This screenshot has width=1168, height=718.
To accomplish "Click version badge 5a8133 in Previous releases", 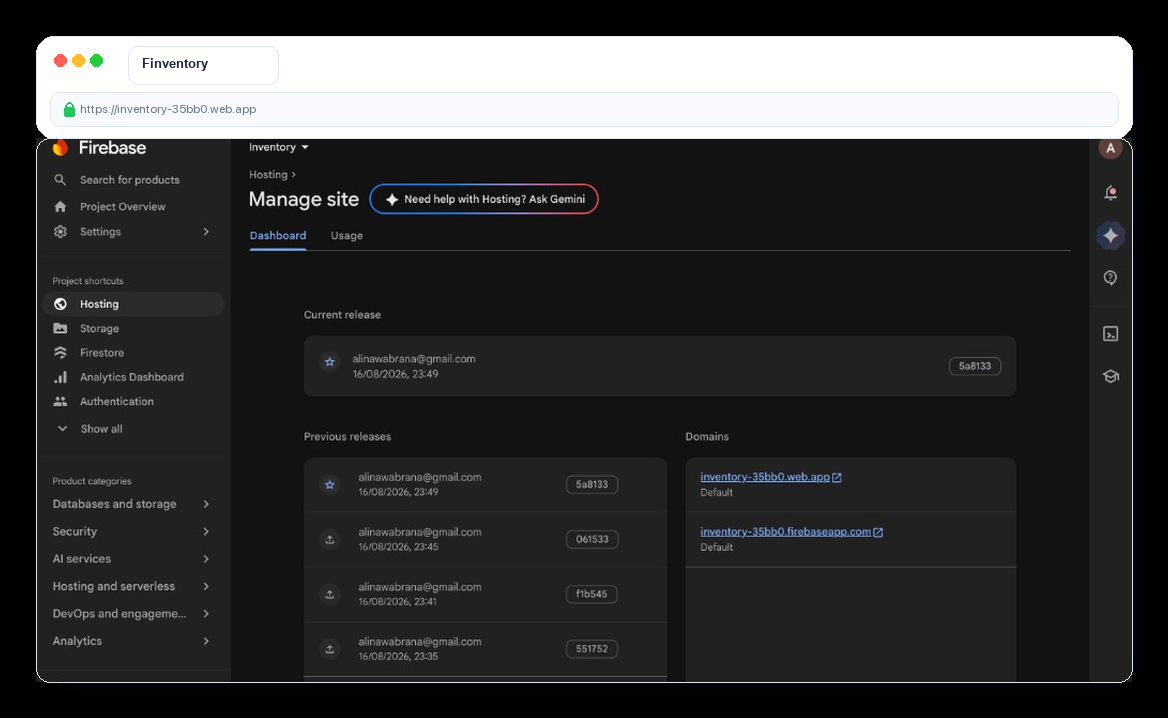I will tap(591, 484).
